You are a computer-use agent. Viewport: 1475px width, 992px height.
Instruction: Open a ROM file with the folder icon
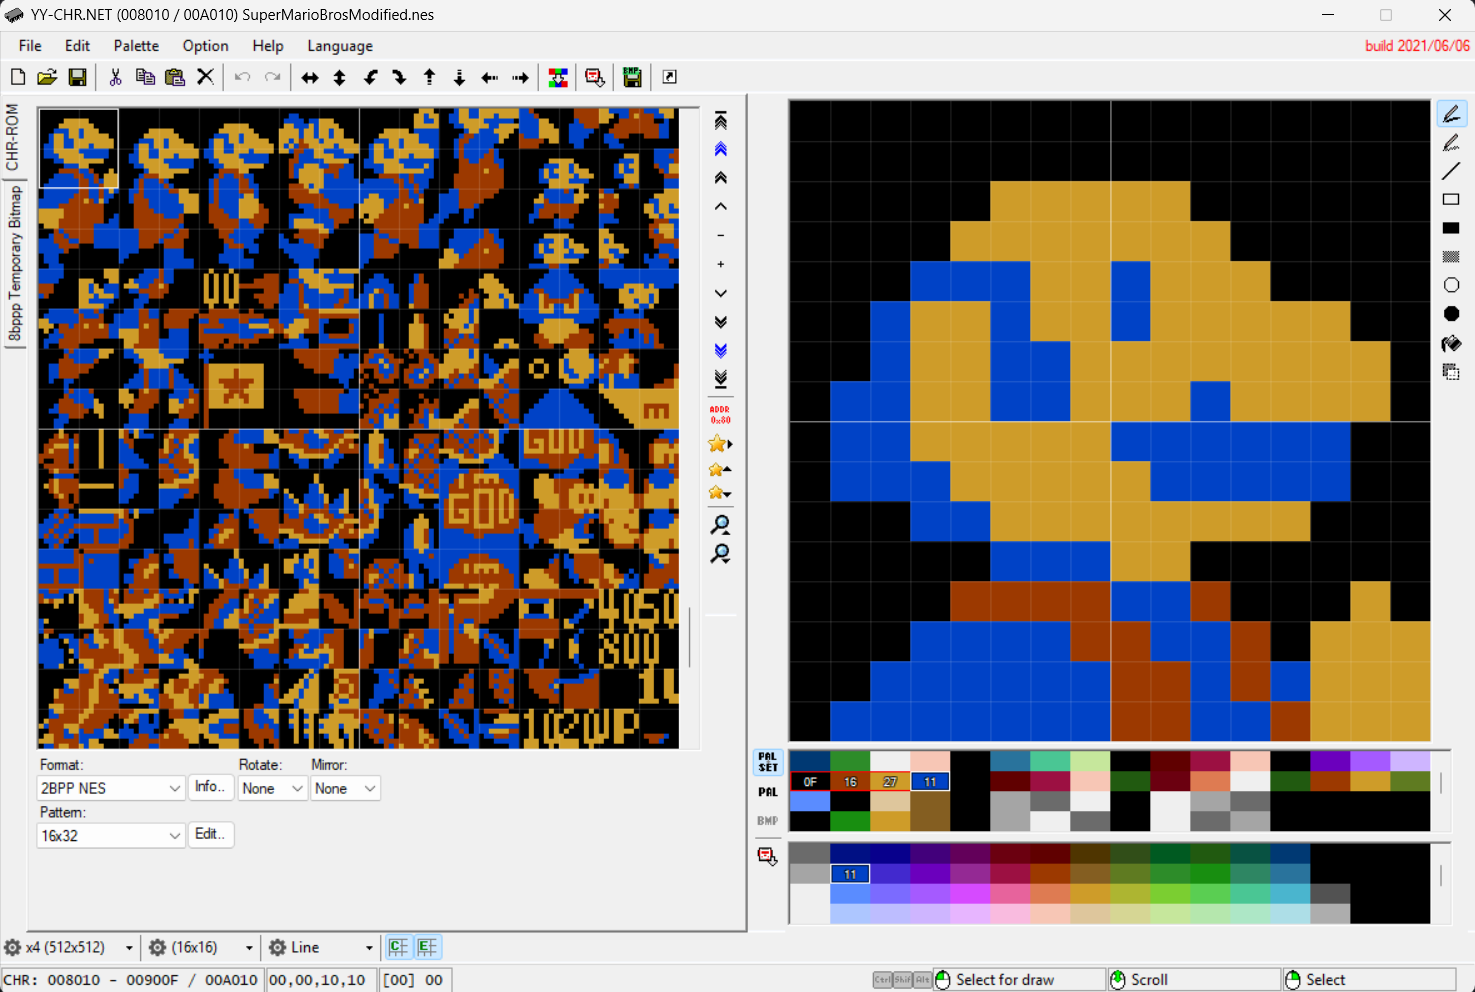(47, 77)
